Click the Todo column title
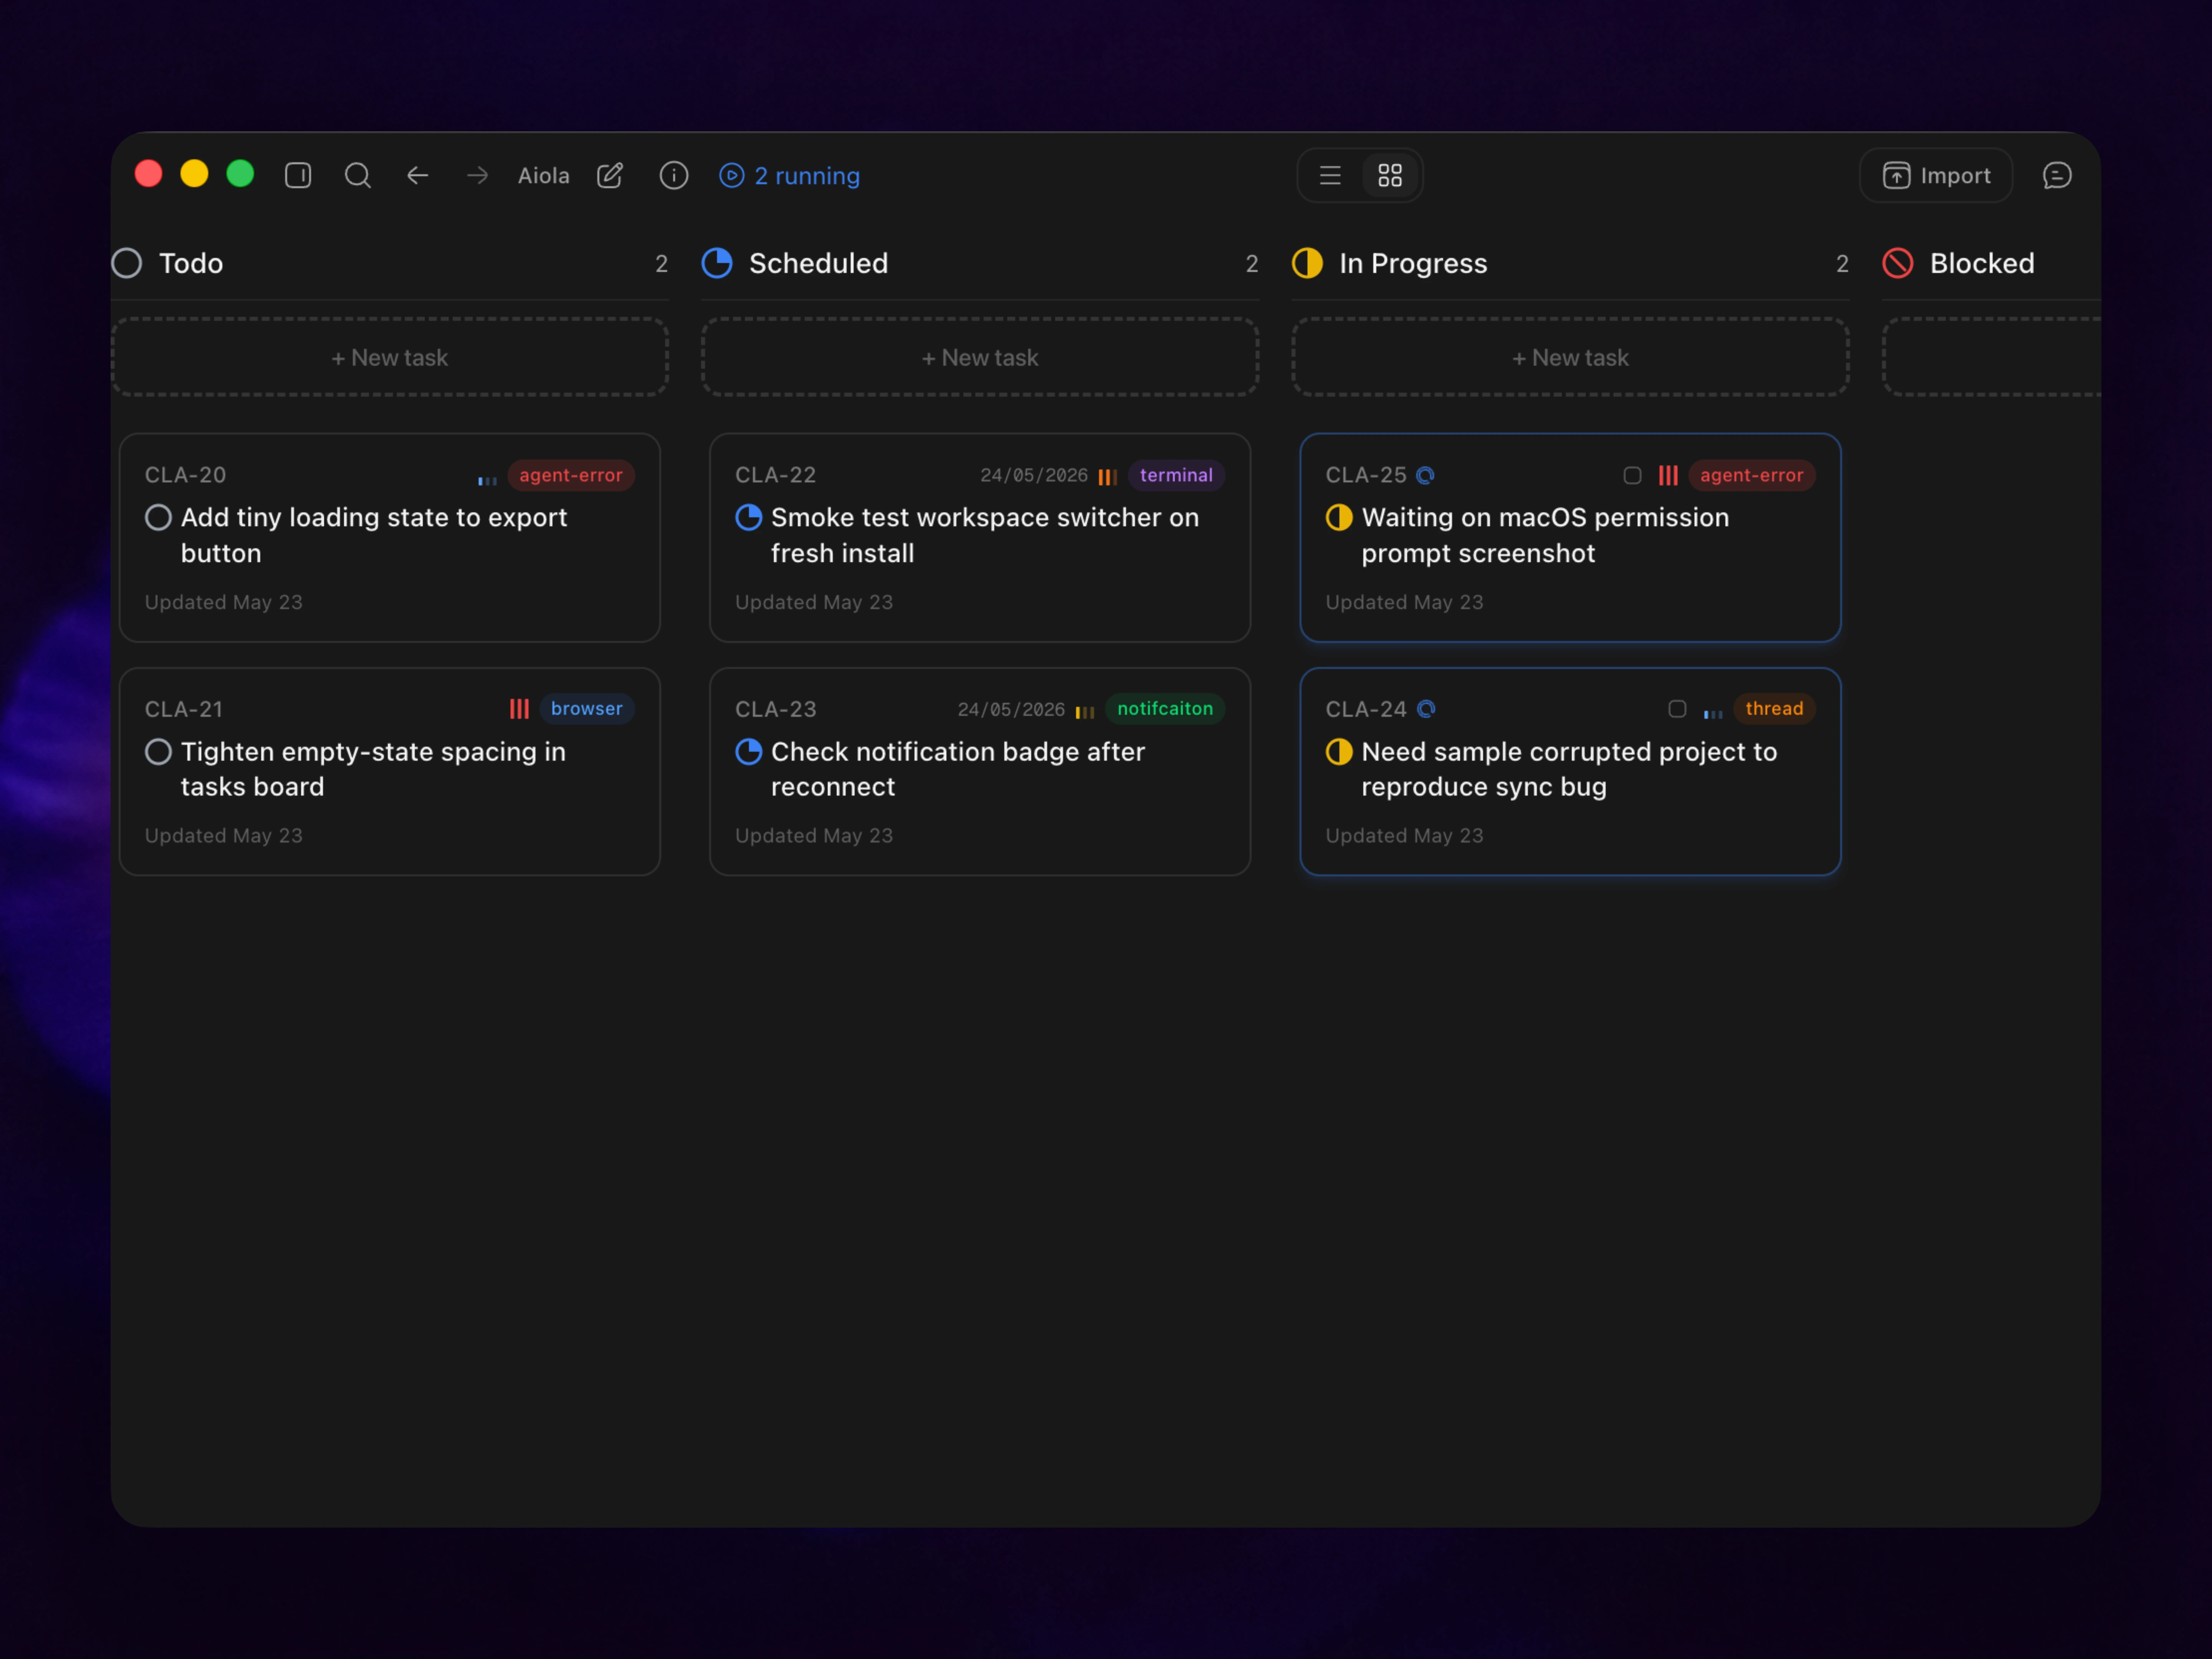 coord(191,263)
